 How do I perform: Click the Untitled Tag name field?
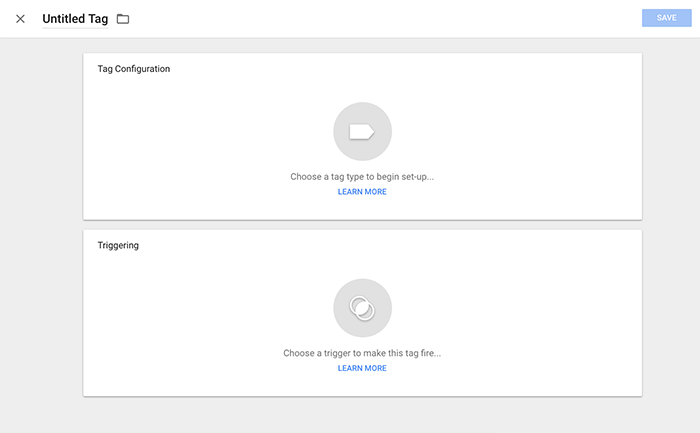75,19
